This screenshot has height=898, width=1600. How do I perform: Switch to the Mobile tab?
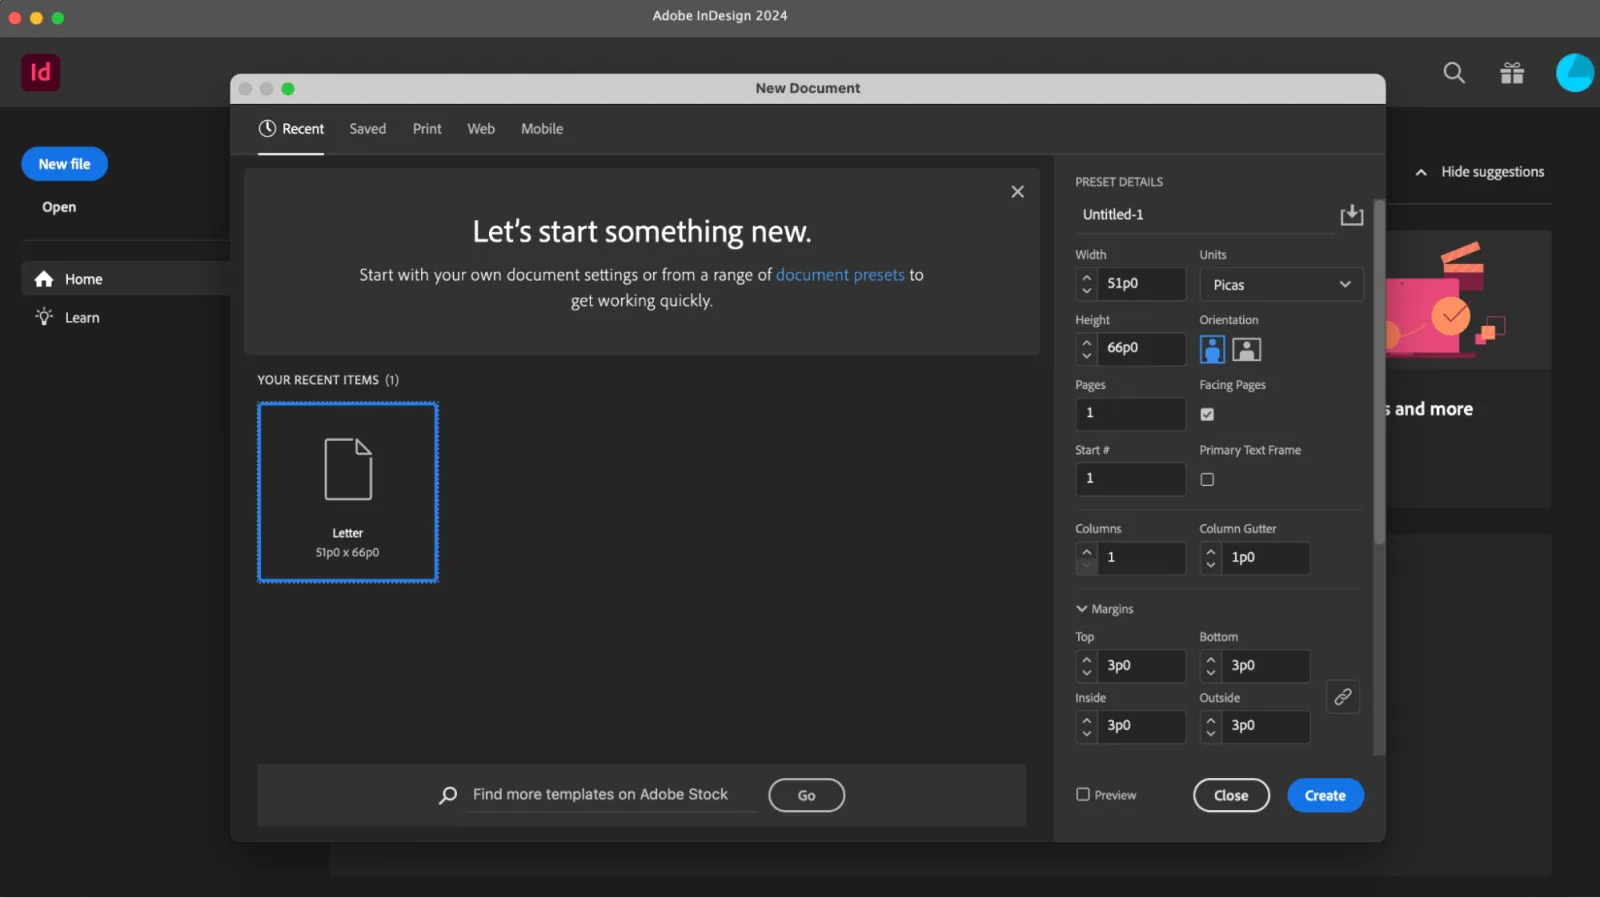[x=542, y=129]
